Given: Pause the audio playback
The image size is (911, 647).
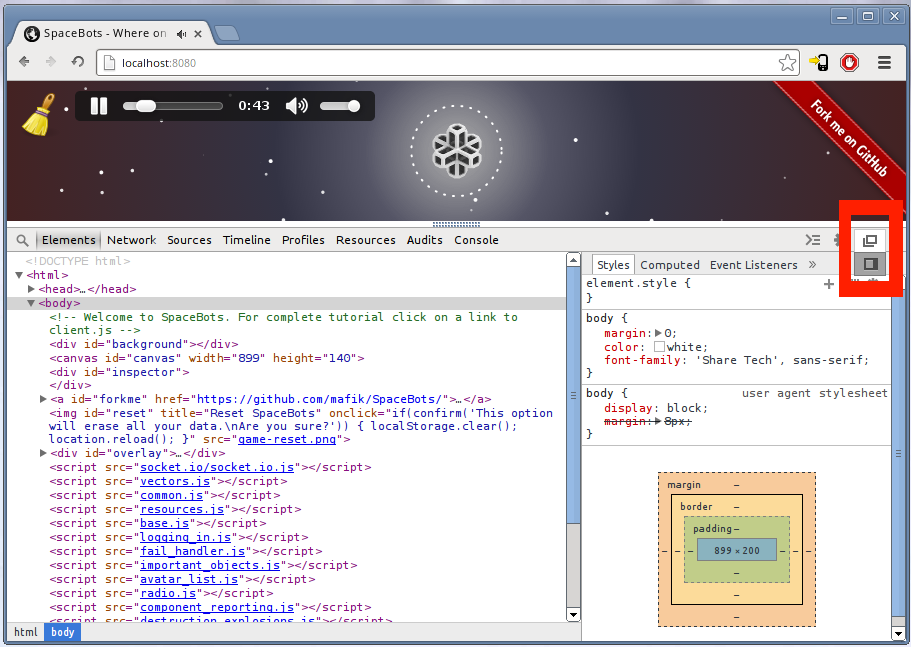Looking at the screenshot, I should [98, 106].
